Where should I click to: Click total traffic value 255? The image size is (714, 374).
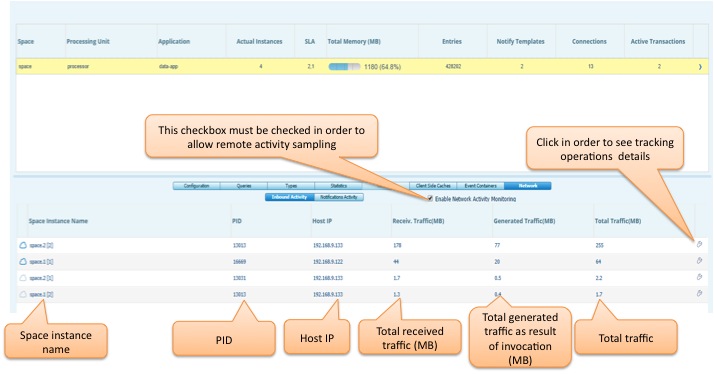(599, 245)
